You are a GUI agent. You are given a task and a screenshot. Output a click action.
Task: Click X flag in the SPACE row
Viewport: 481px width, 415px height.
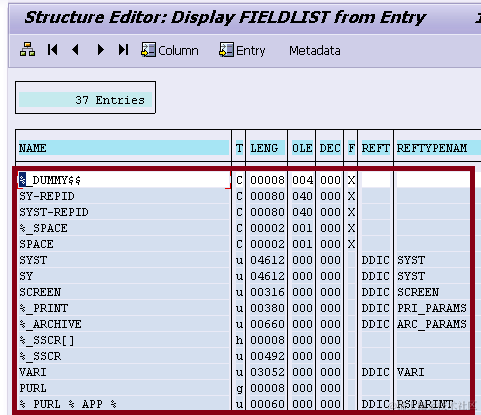click(x=351, y=244)
